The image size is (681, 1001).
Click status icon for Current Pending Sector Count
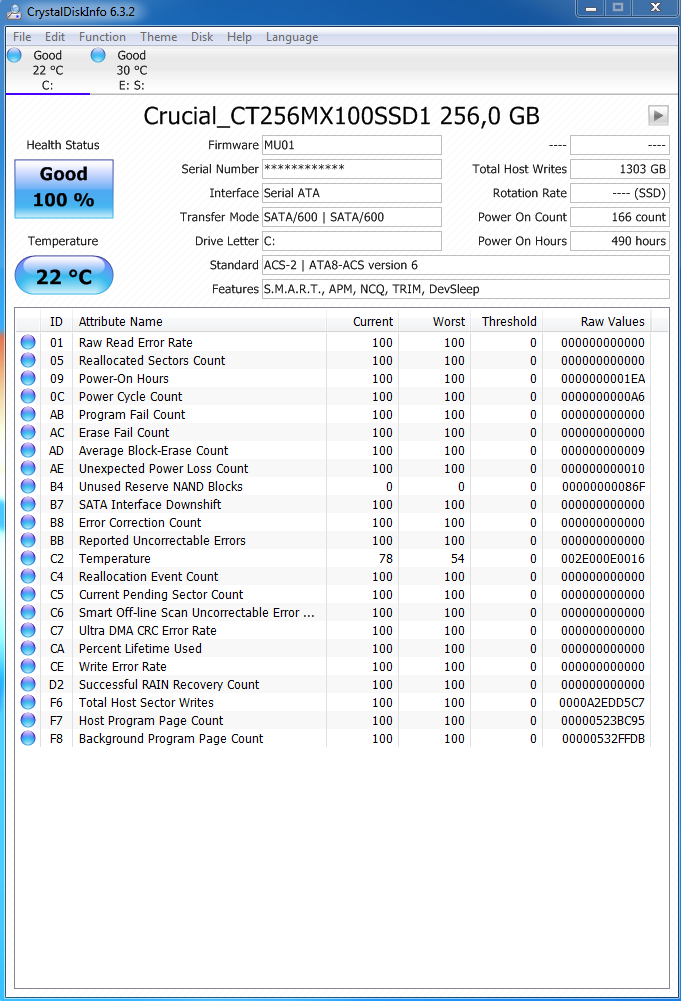28,594
